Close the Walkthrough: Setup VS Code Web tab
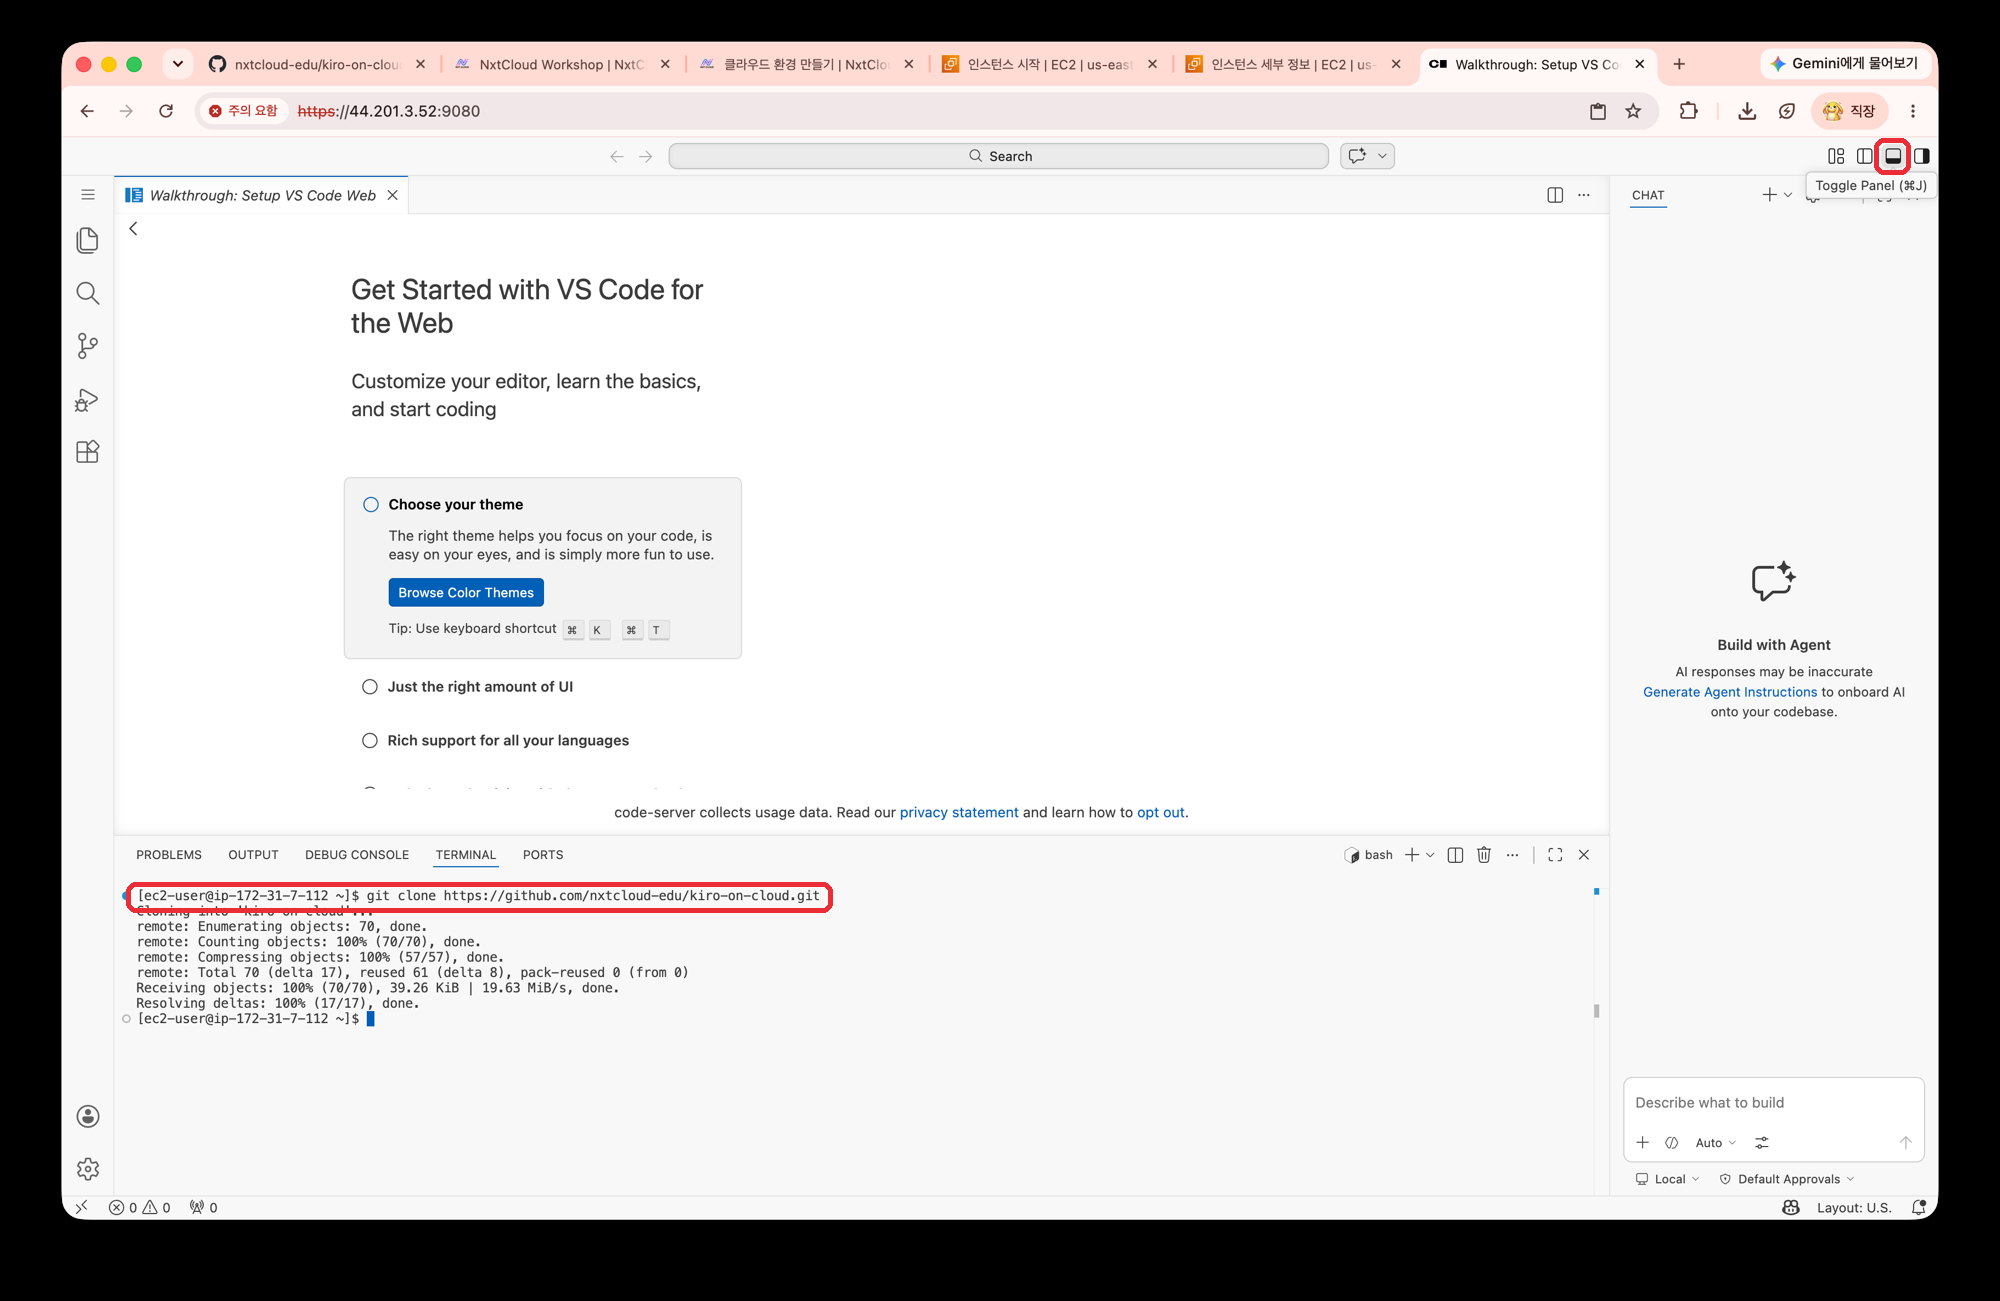The image size is (2000, 1301). coord(393,195)
